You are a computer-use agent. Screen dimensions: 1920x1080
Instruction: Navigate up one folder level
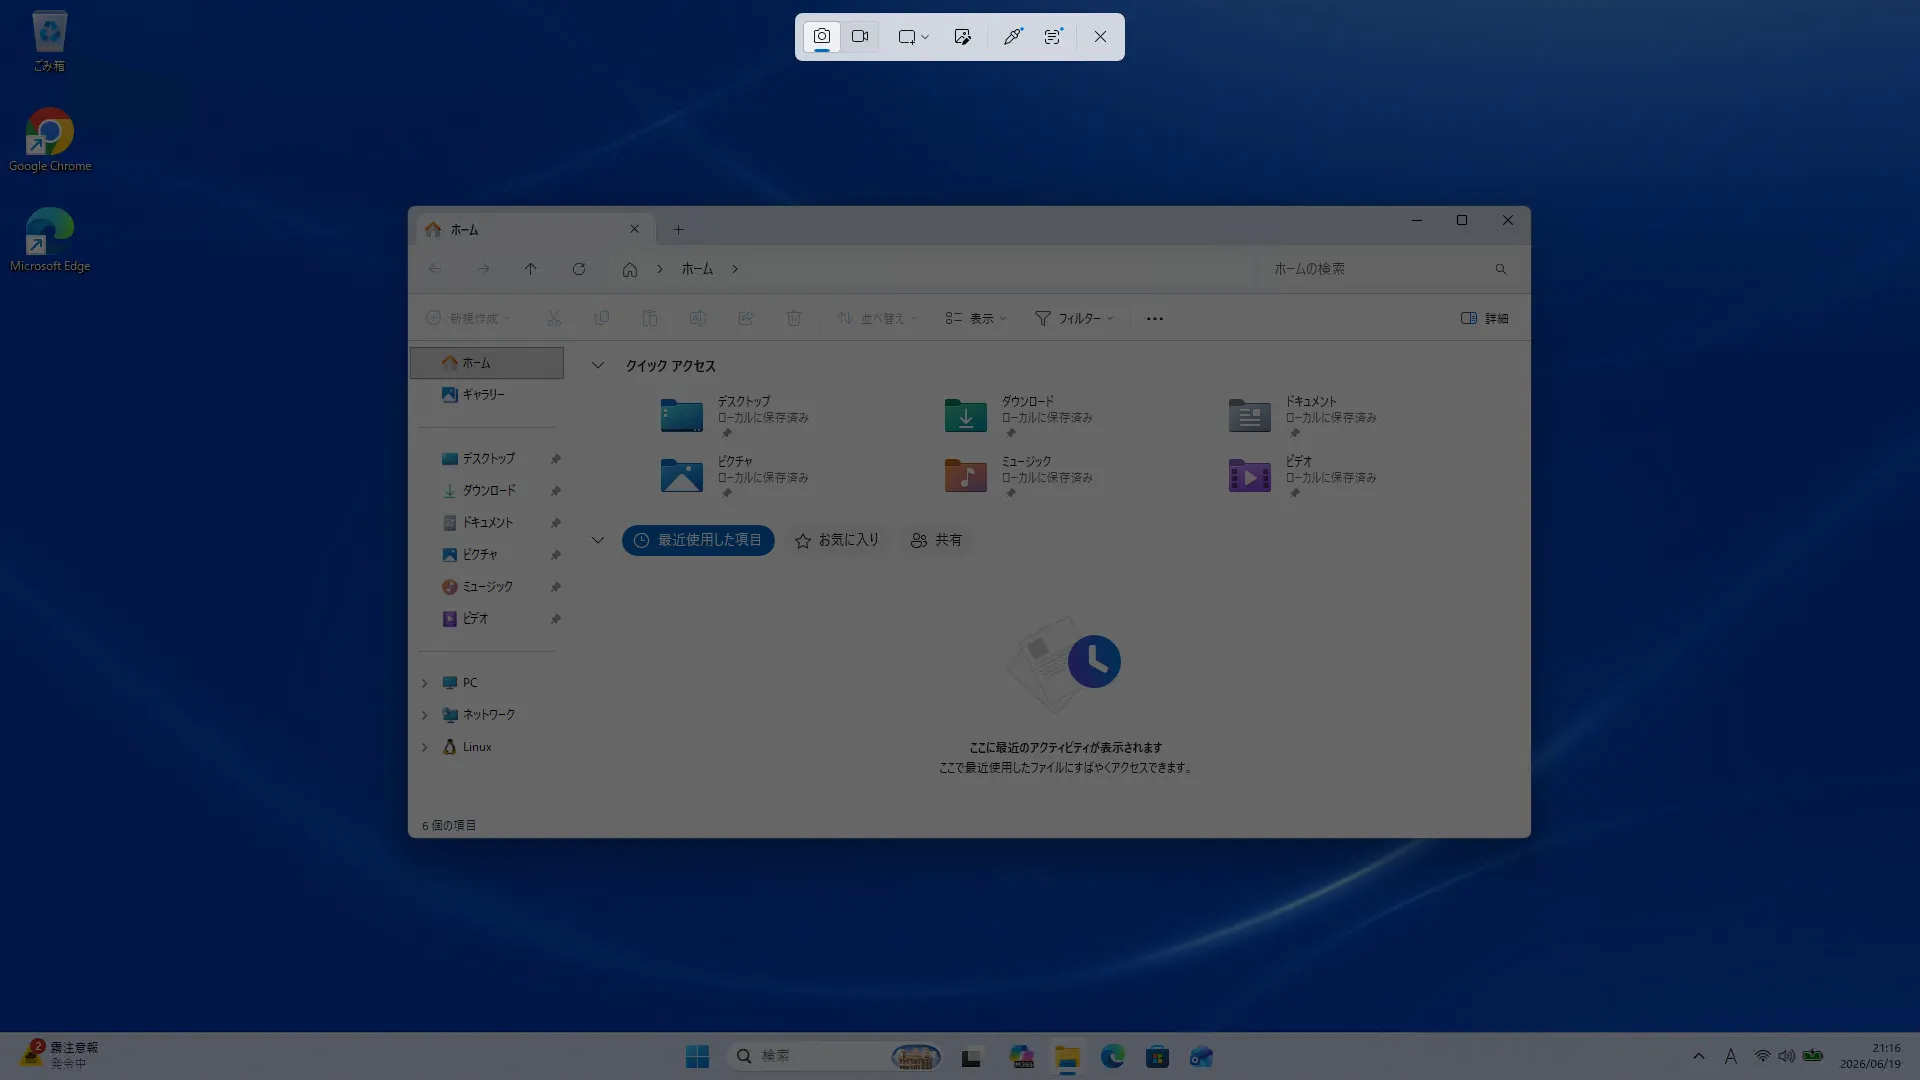[x=531, y=269]
